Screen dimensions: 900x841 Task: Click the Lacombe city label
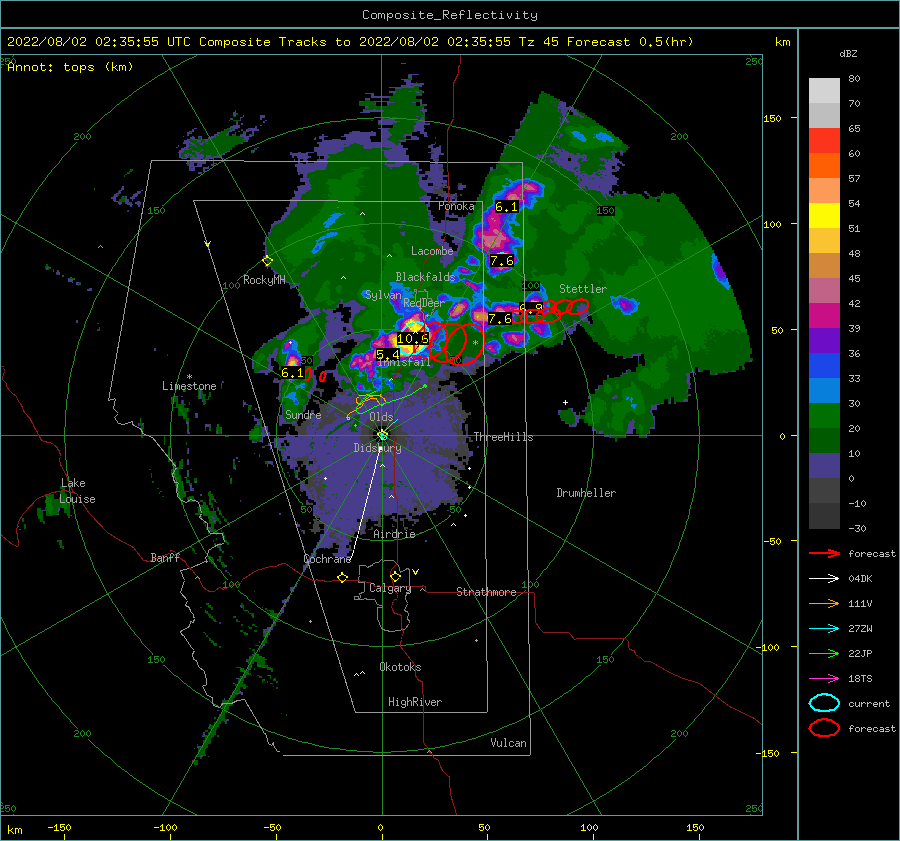coord(432,251)
